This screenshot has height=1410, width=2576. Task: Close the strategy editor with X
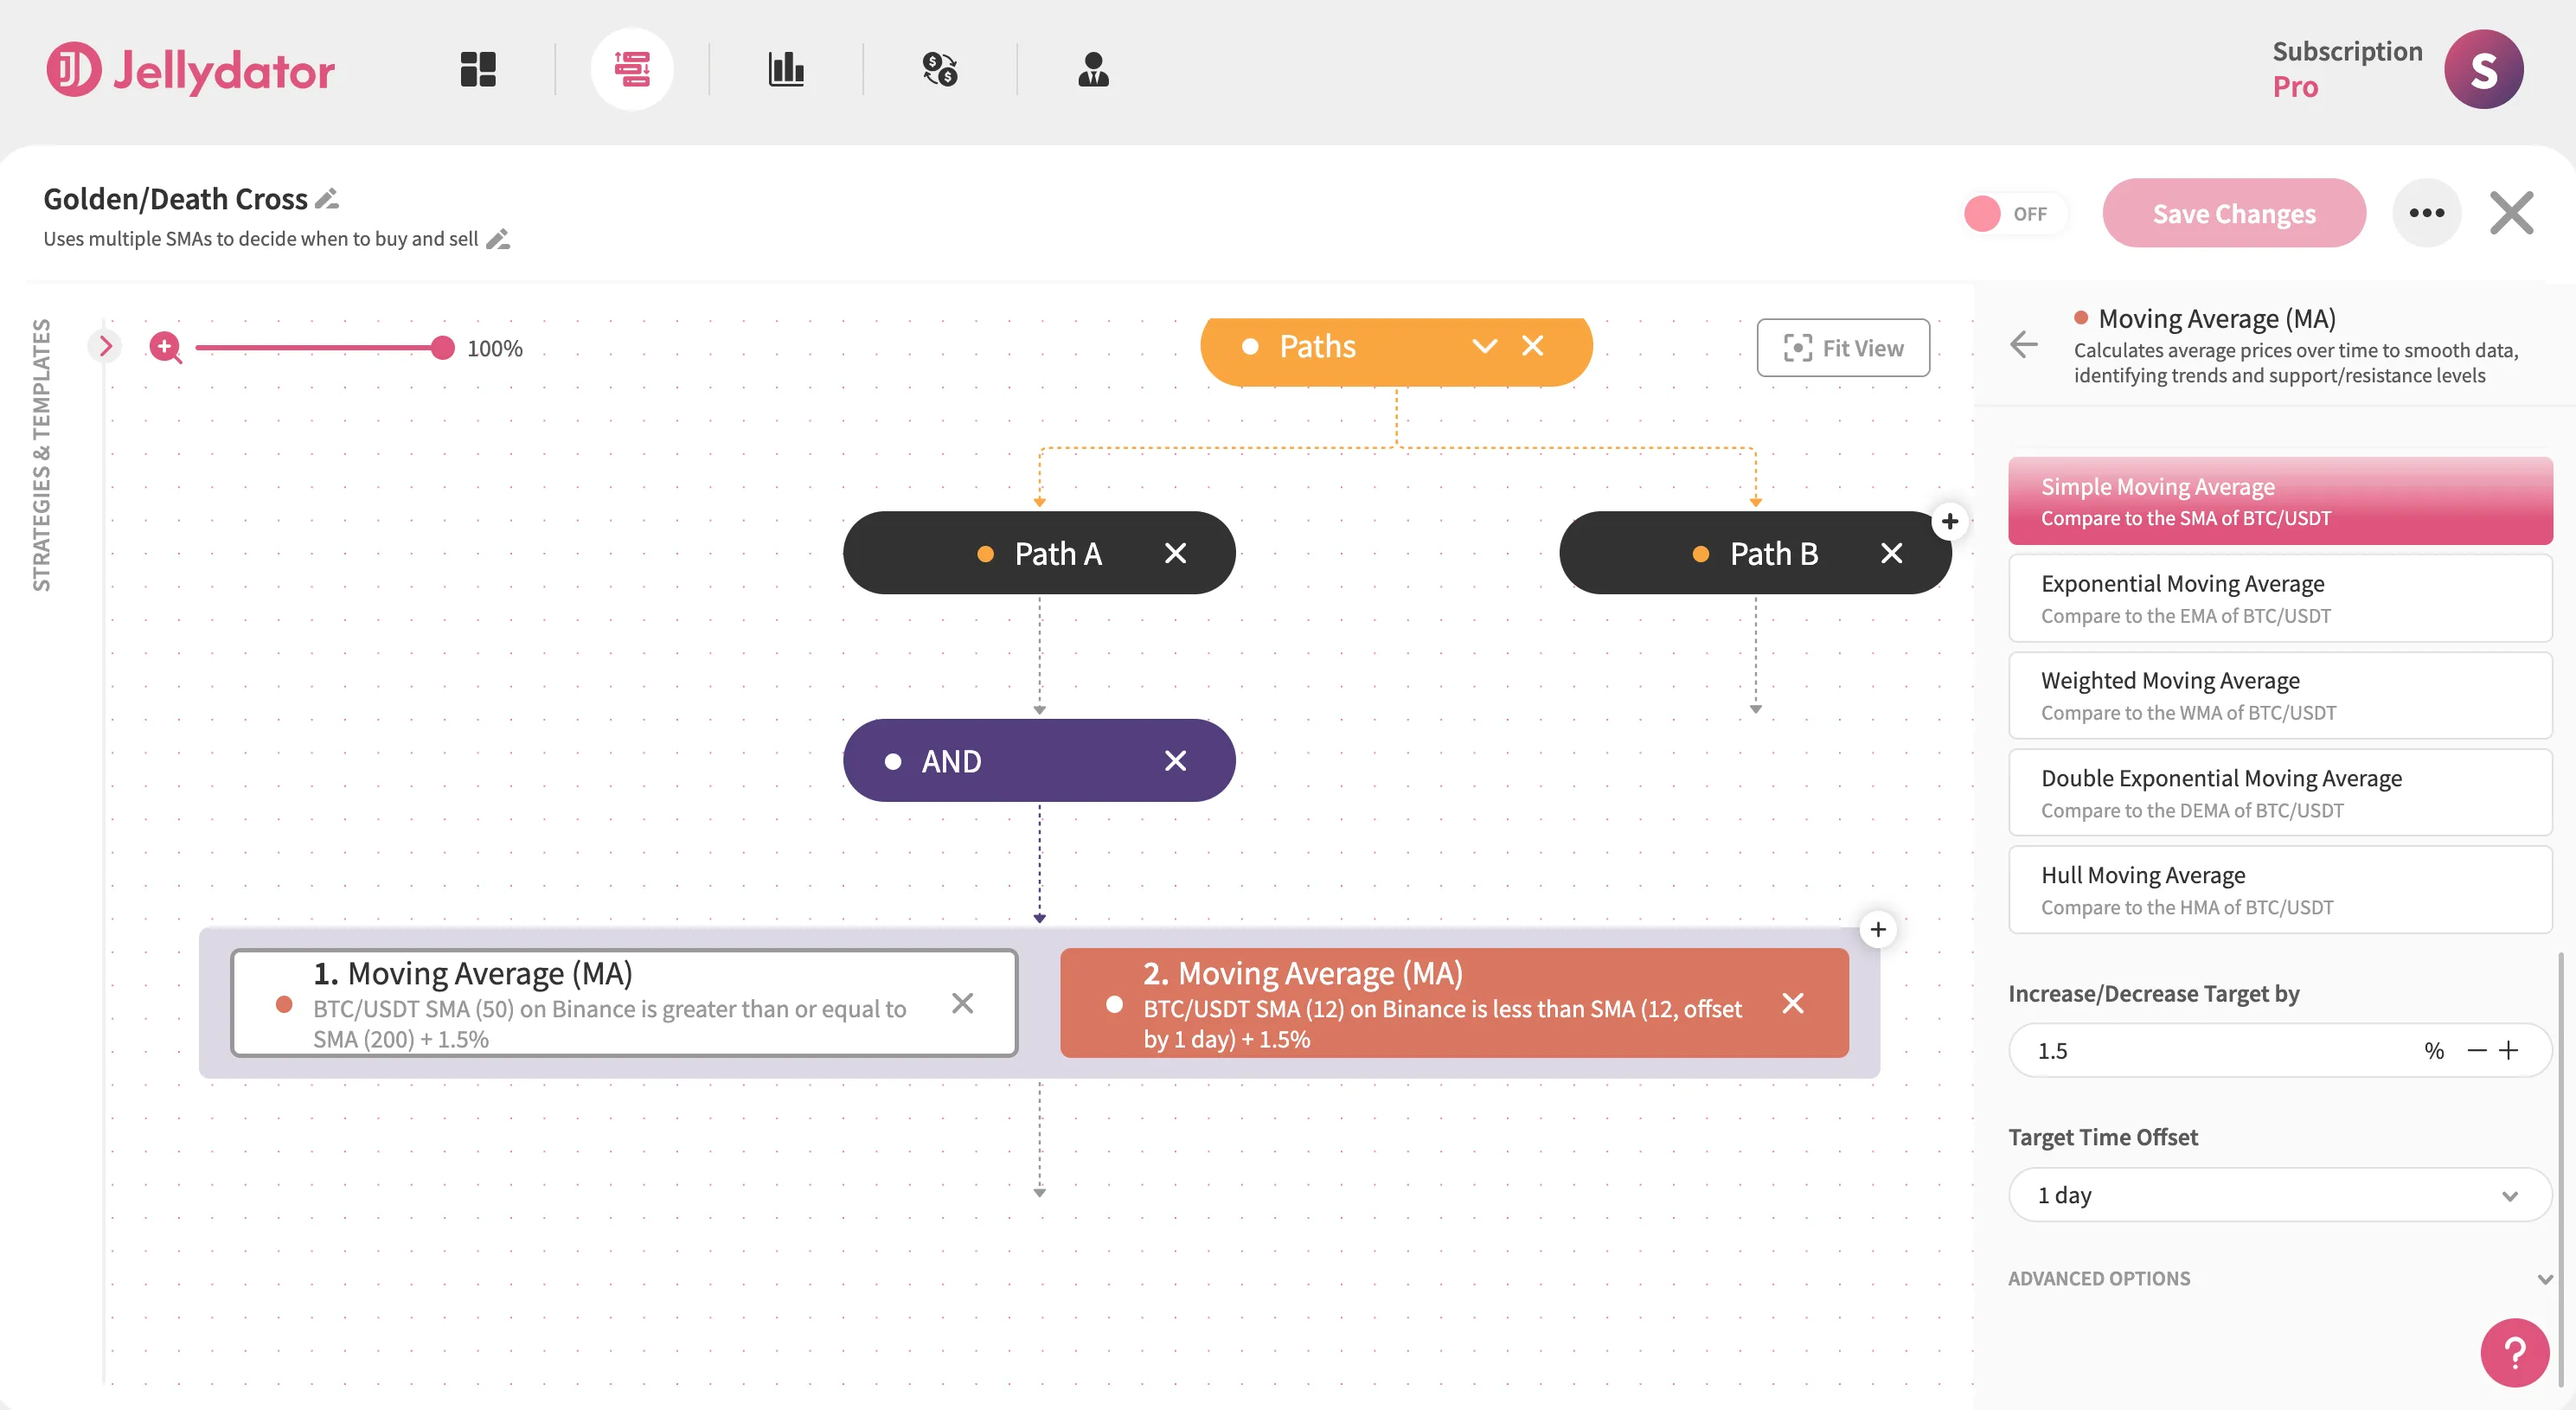[x=2512, y=213]
